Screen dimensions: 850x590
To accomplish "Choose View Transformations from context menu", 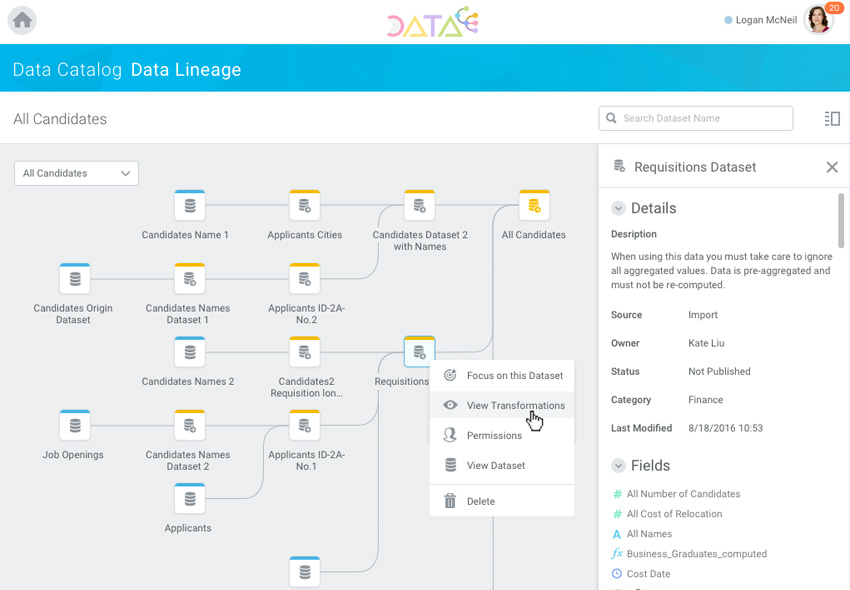I will (515, 406).
